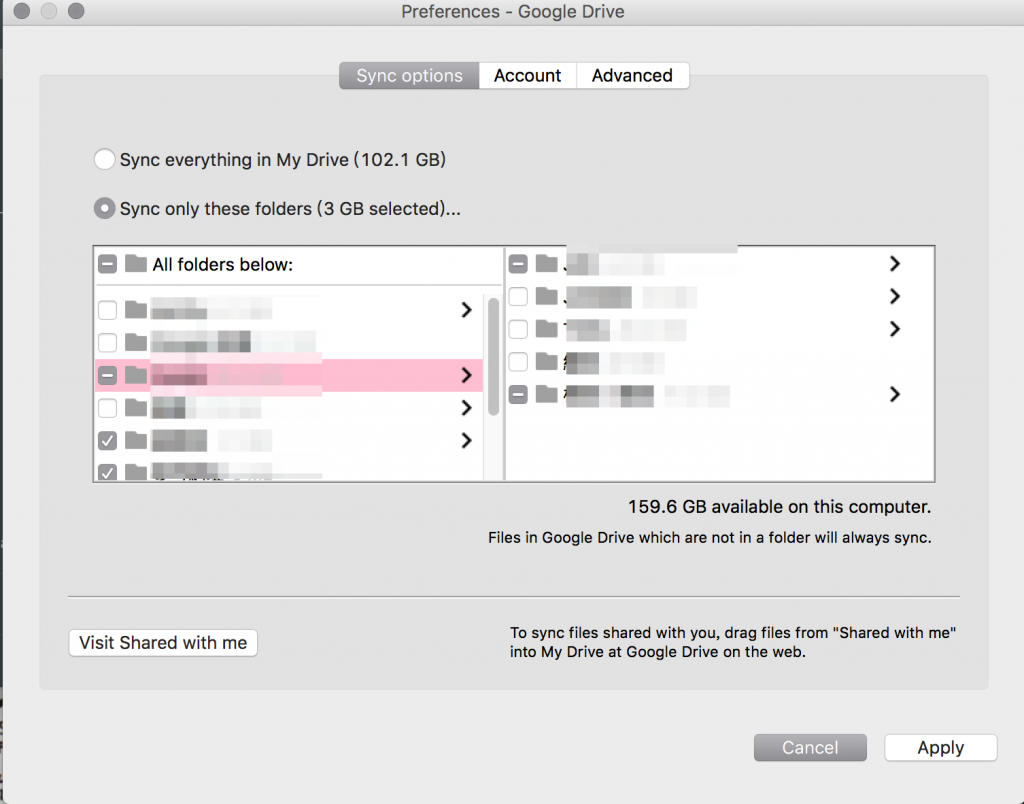Image resolution: width=1024 pixels, height=804 pixels.
Task: Click the folder icon beside All folders below
Action: point(136,264)
